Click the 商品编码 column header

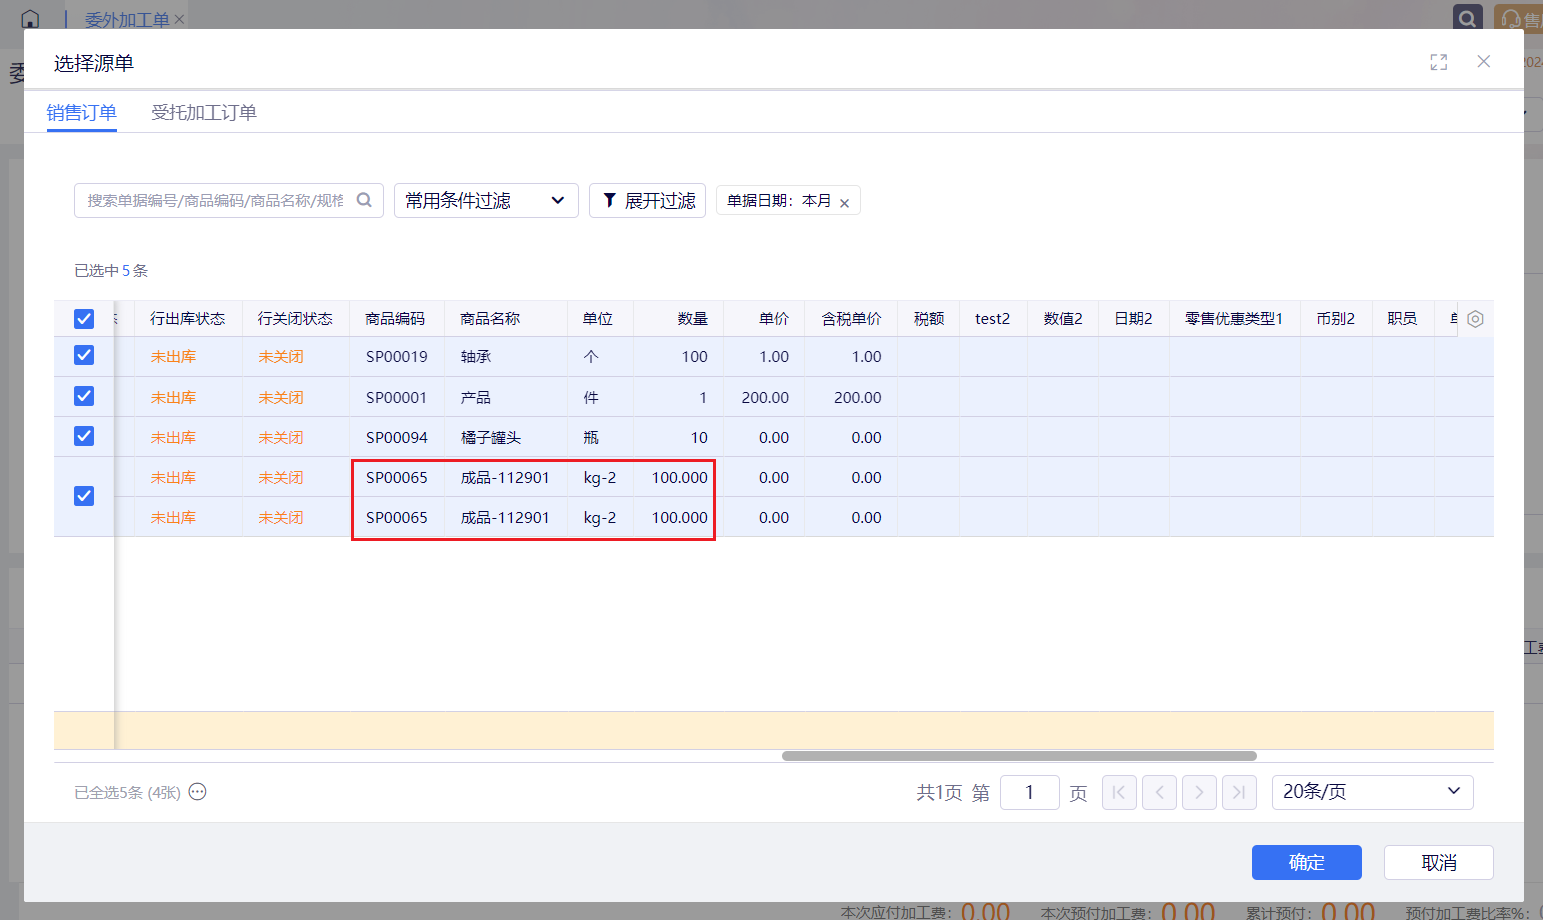pos(395,319)
